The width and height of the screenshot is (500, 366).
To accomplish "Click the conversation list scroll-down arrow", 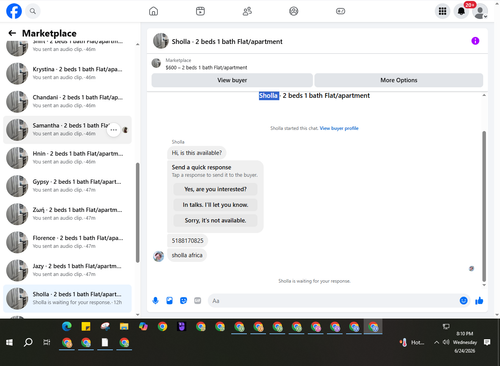I will point(138,314).
